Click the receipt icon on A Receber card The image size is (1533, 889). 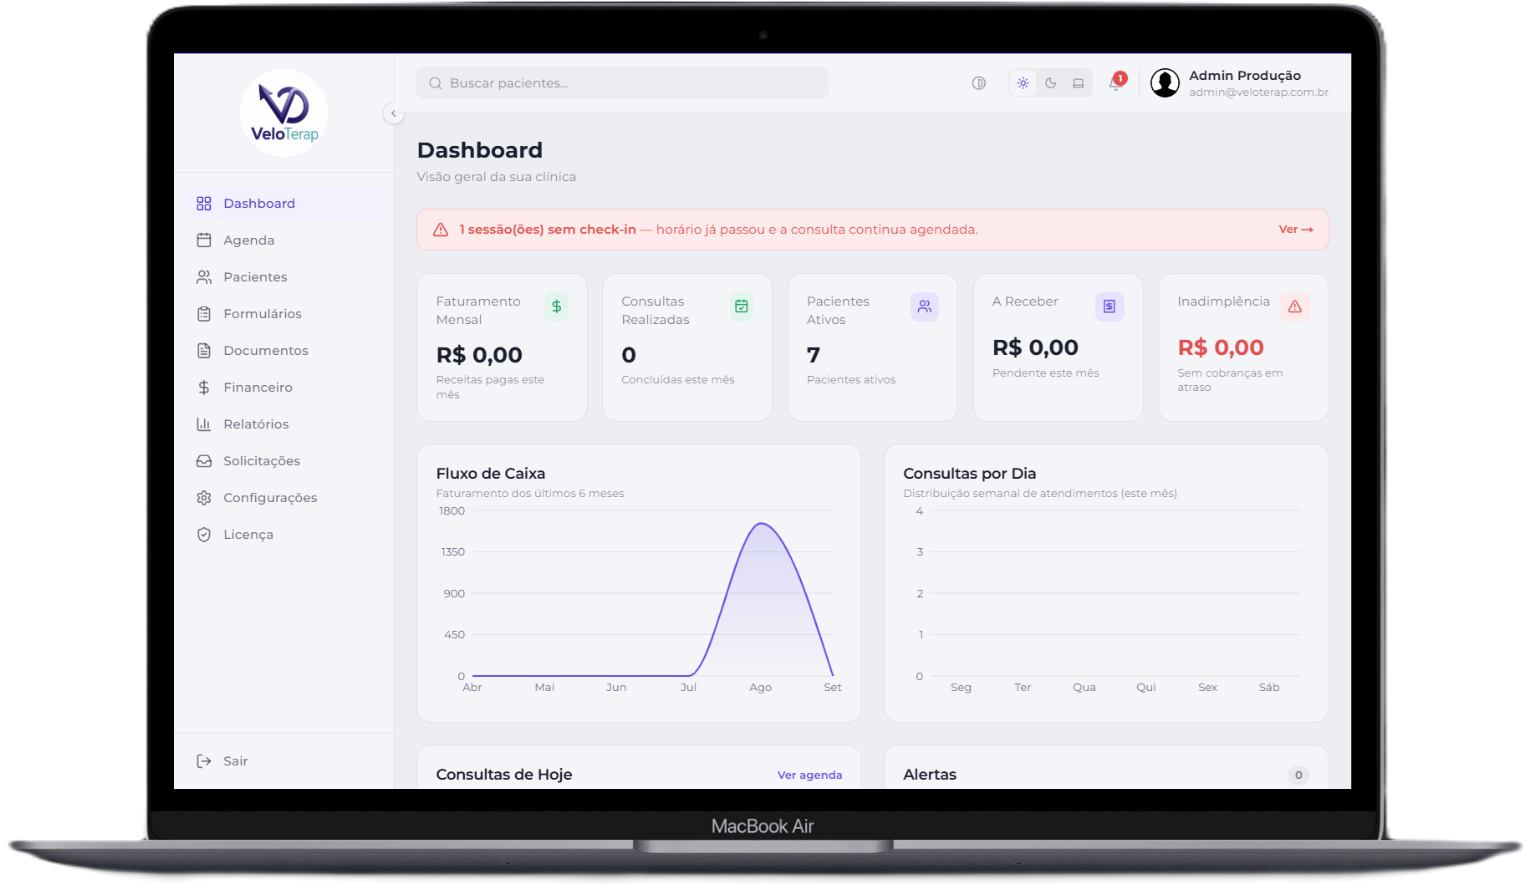click(1110, 306)
